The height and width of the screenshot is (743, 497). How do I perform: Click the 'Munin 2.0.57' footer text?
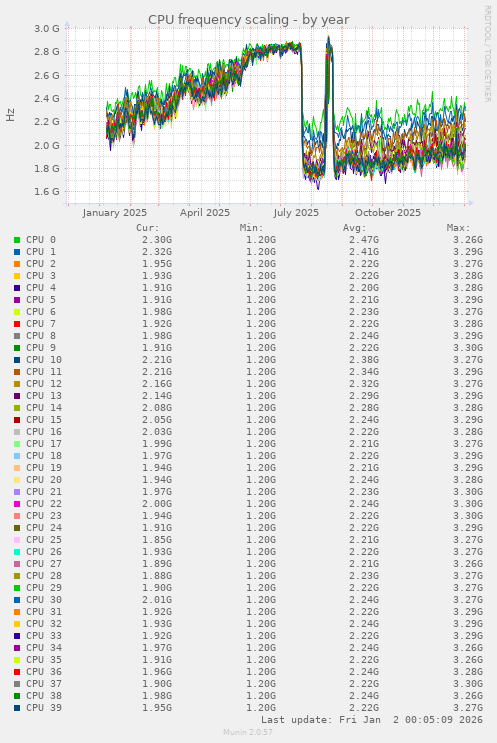[x=248, y=732]
